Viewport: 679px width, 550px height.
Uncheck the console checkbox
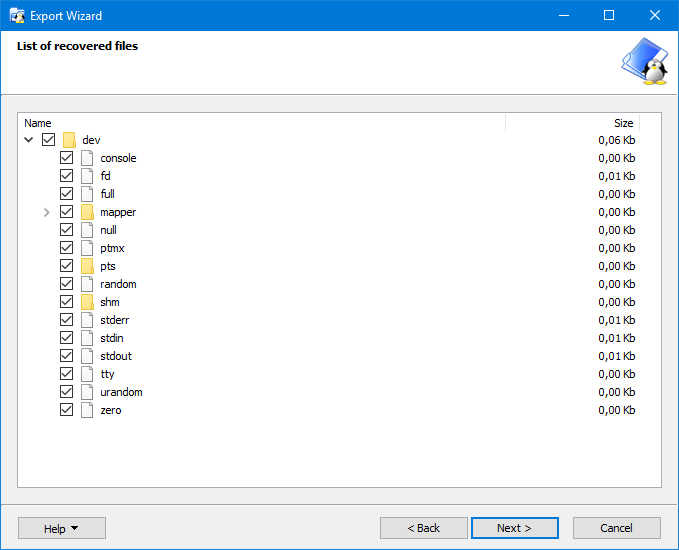coord(66,158)
